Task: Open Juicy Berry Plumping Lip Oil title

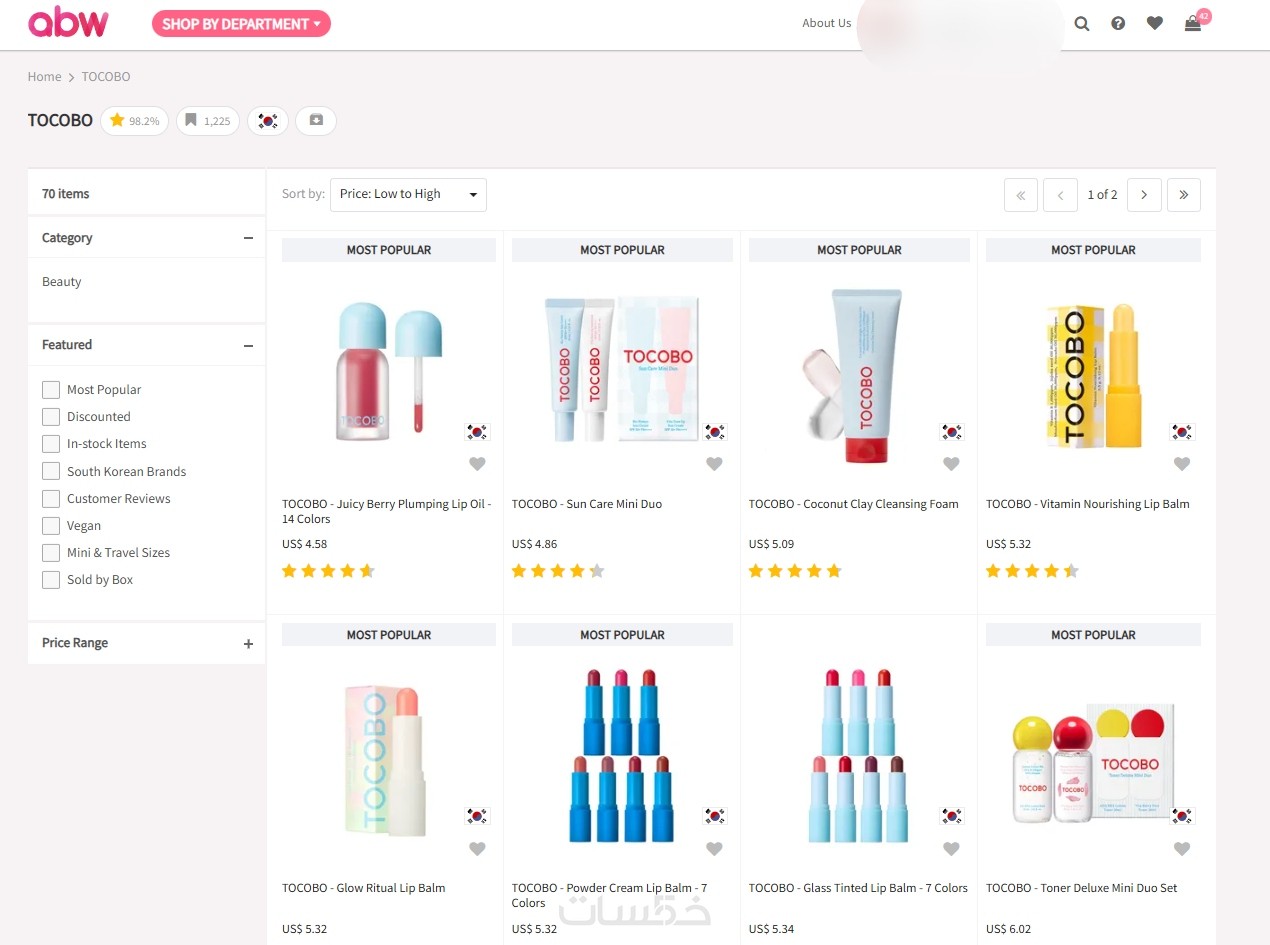Action: coord(387,511)
